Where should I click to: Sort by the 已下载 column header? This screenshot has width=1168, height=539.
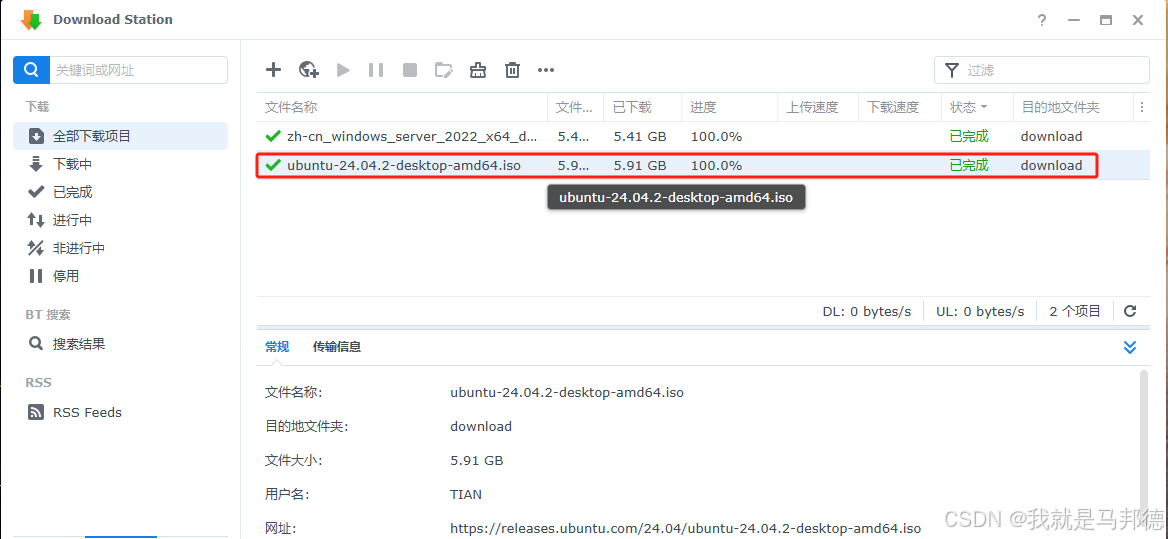point(642,107)
